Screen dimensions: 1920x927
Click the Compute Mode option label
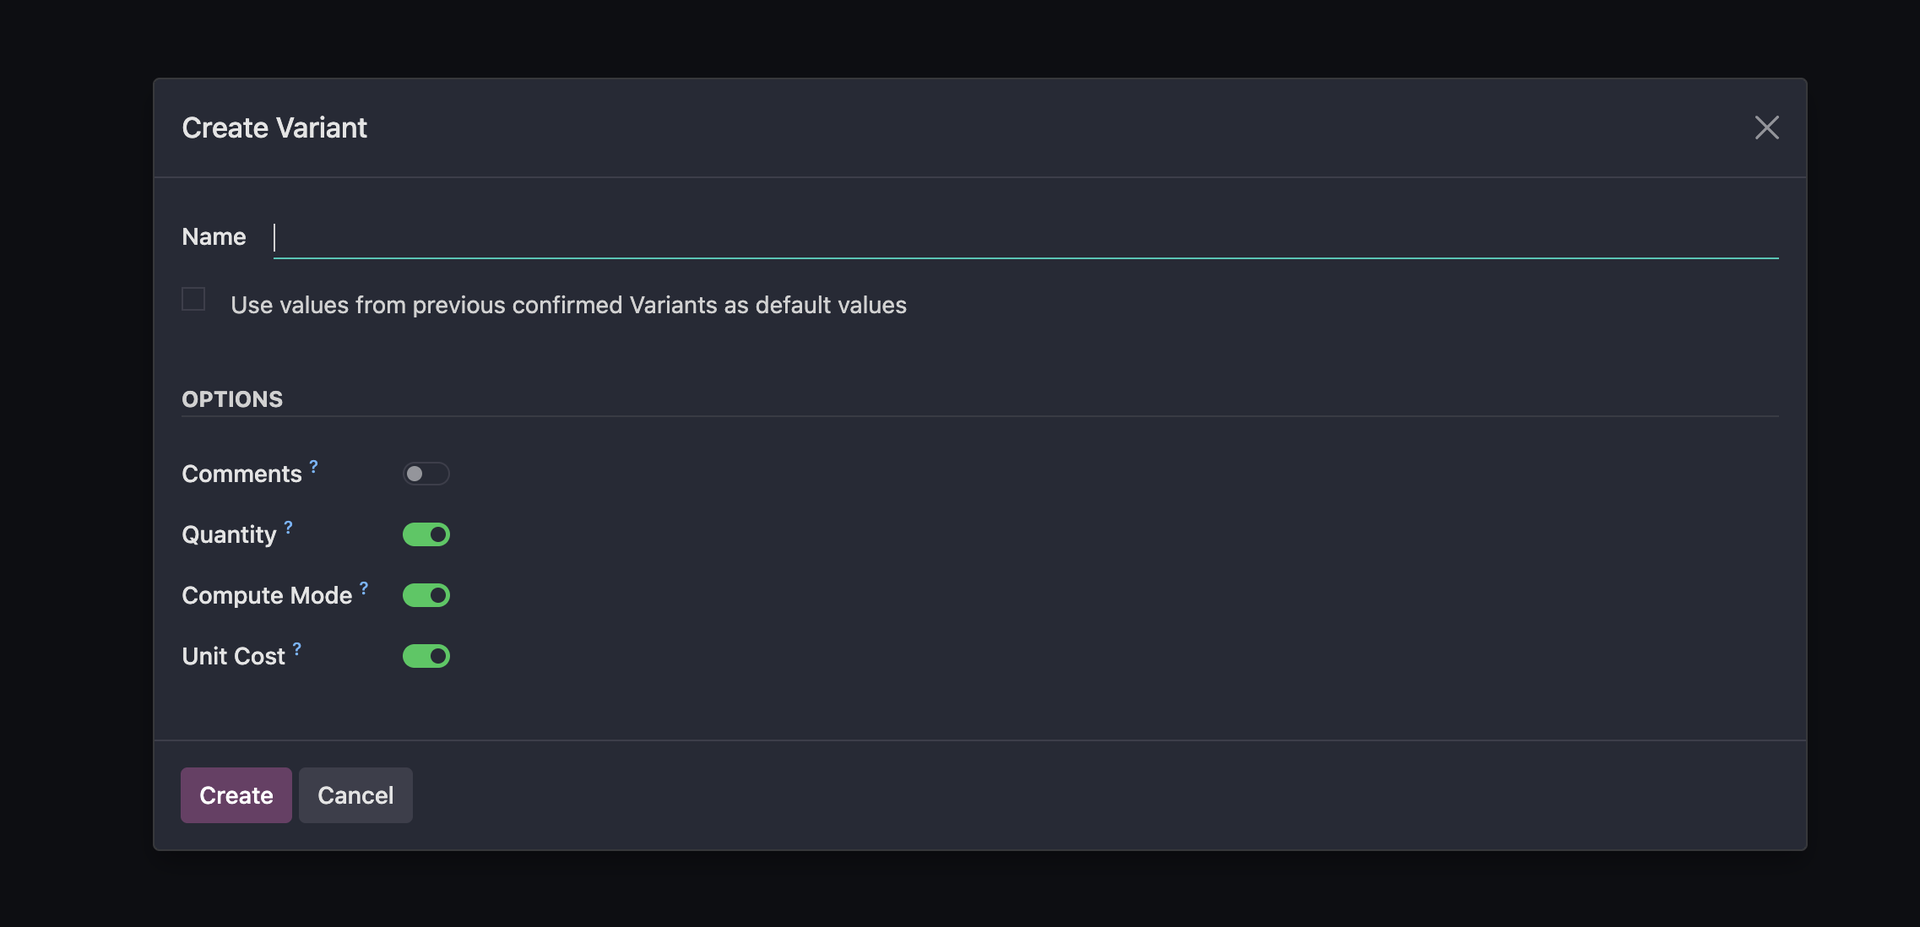pyautogui.click(x=267, y=596)
